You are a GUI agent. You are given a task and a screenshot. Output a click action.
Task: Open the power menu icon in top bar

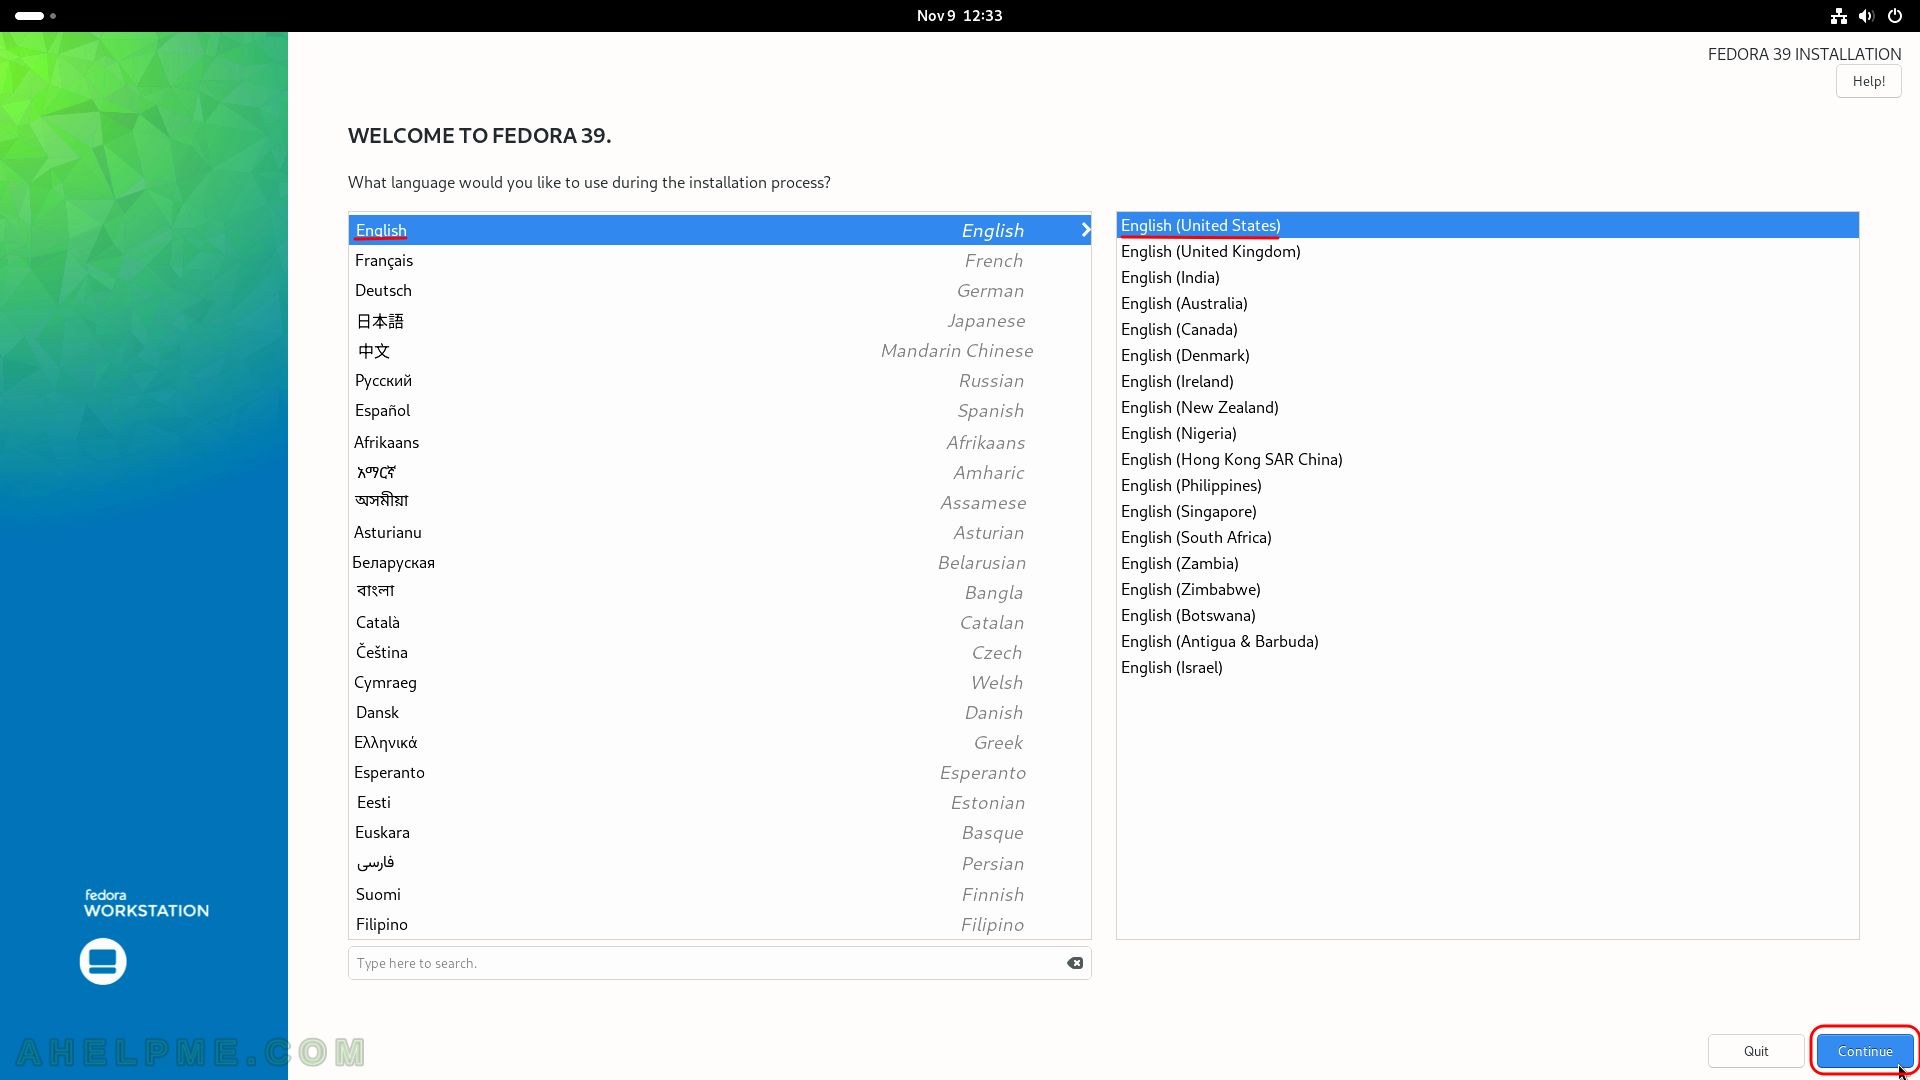(1894, 16)
